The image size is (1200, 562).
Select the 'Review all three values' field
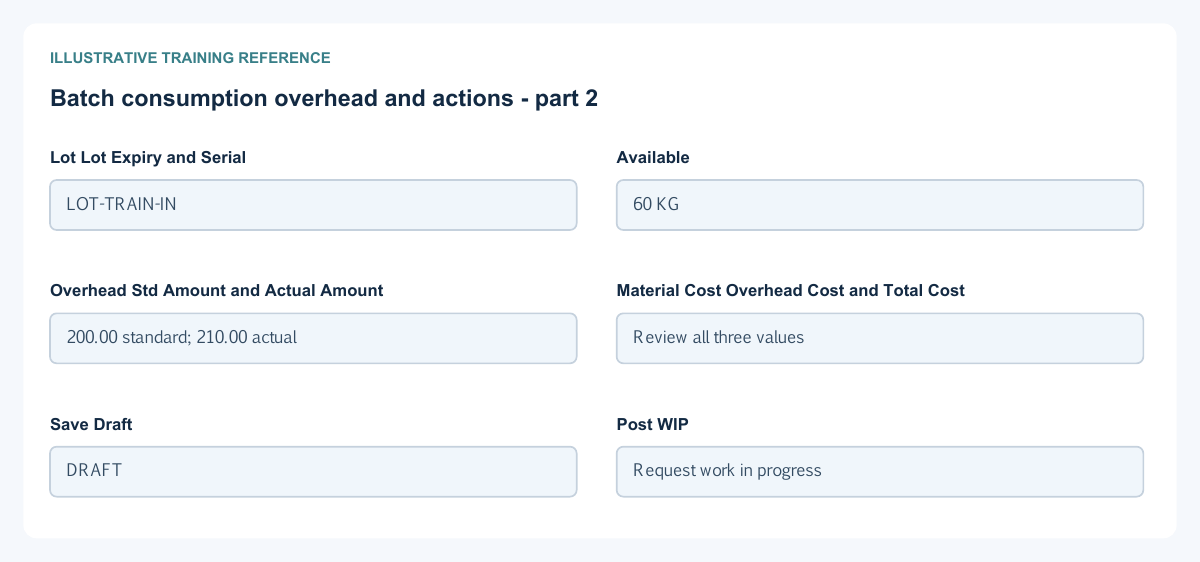point(880,338)
